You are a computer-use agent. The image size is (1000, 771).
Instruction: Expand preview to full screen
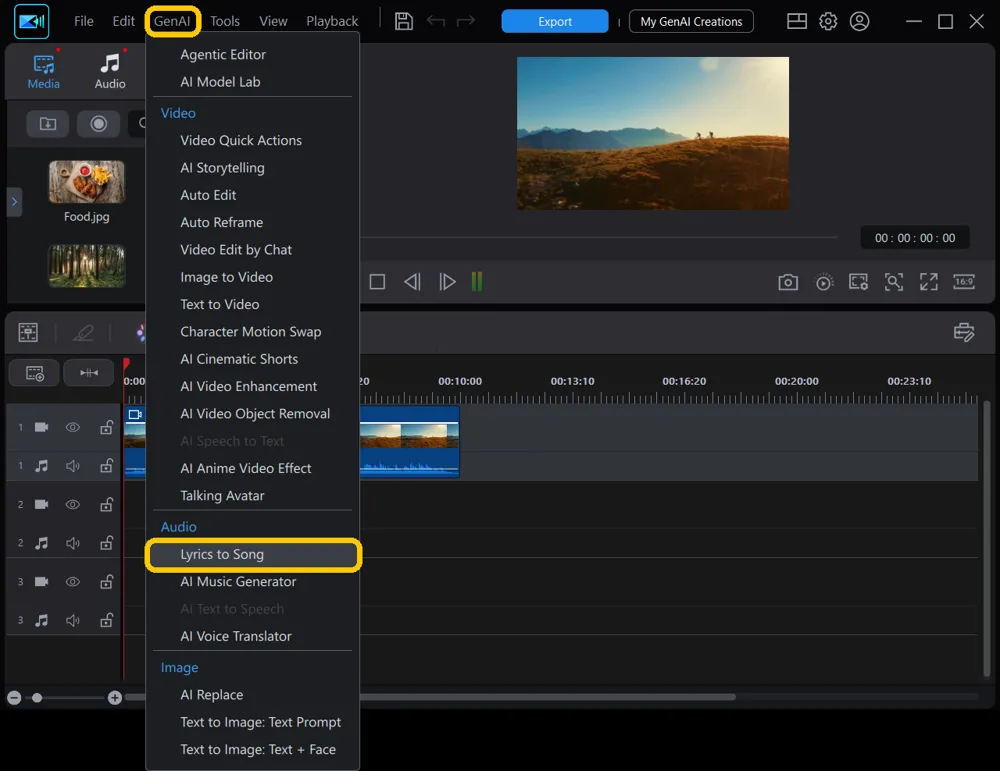[x=929, y=282]
